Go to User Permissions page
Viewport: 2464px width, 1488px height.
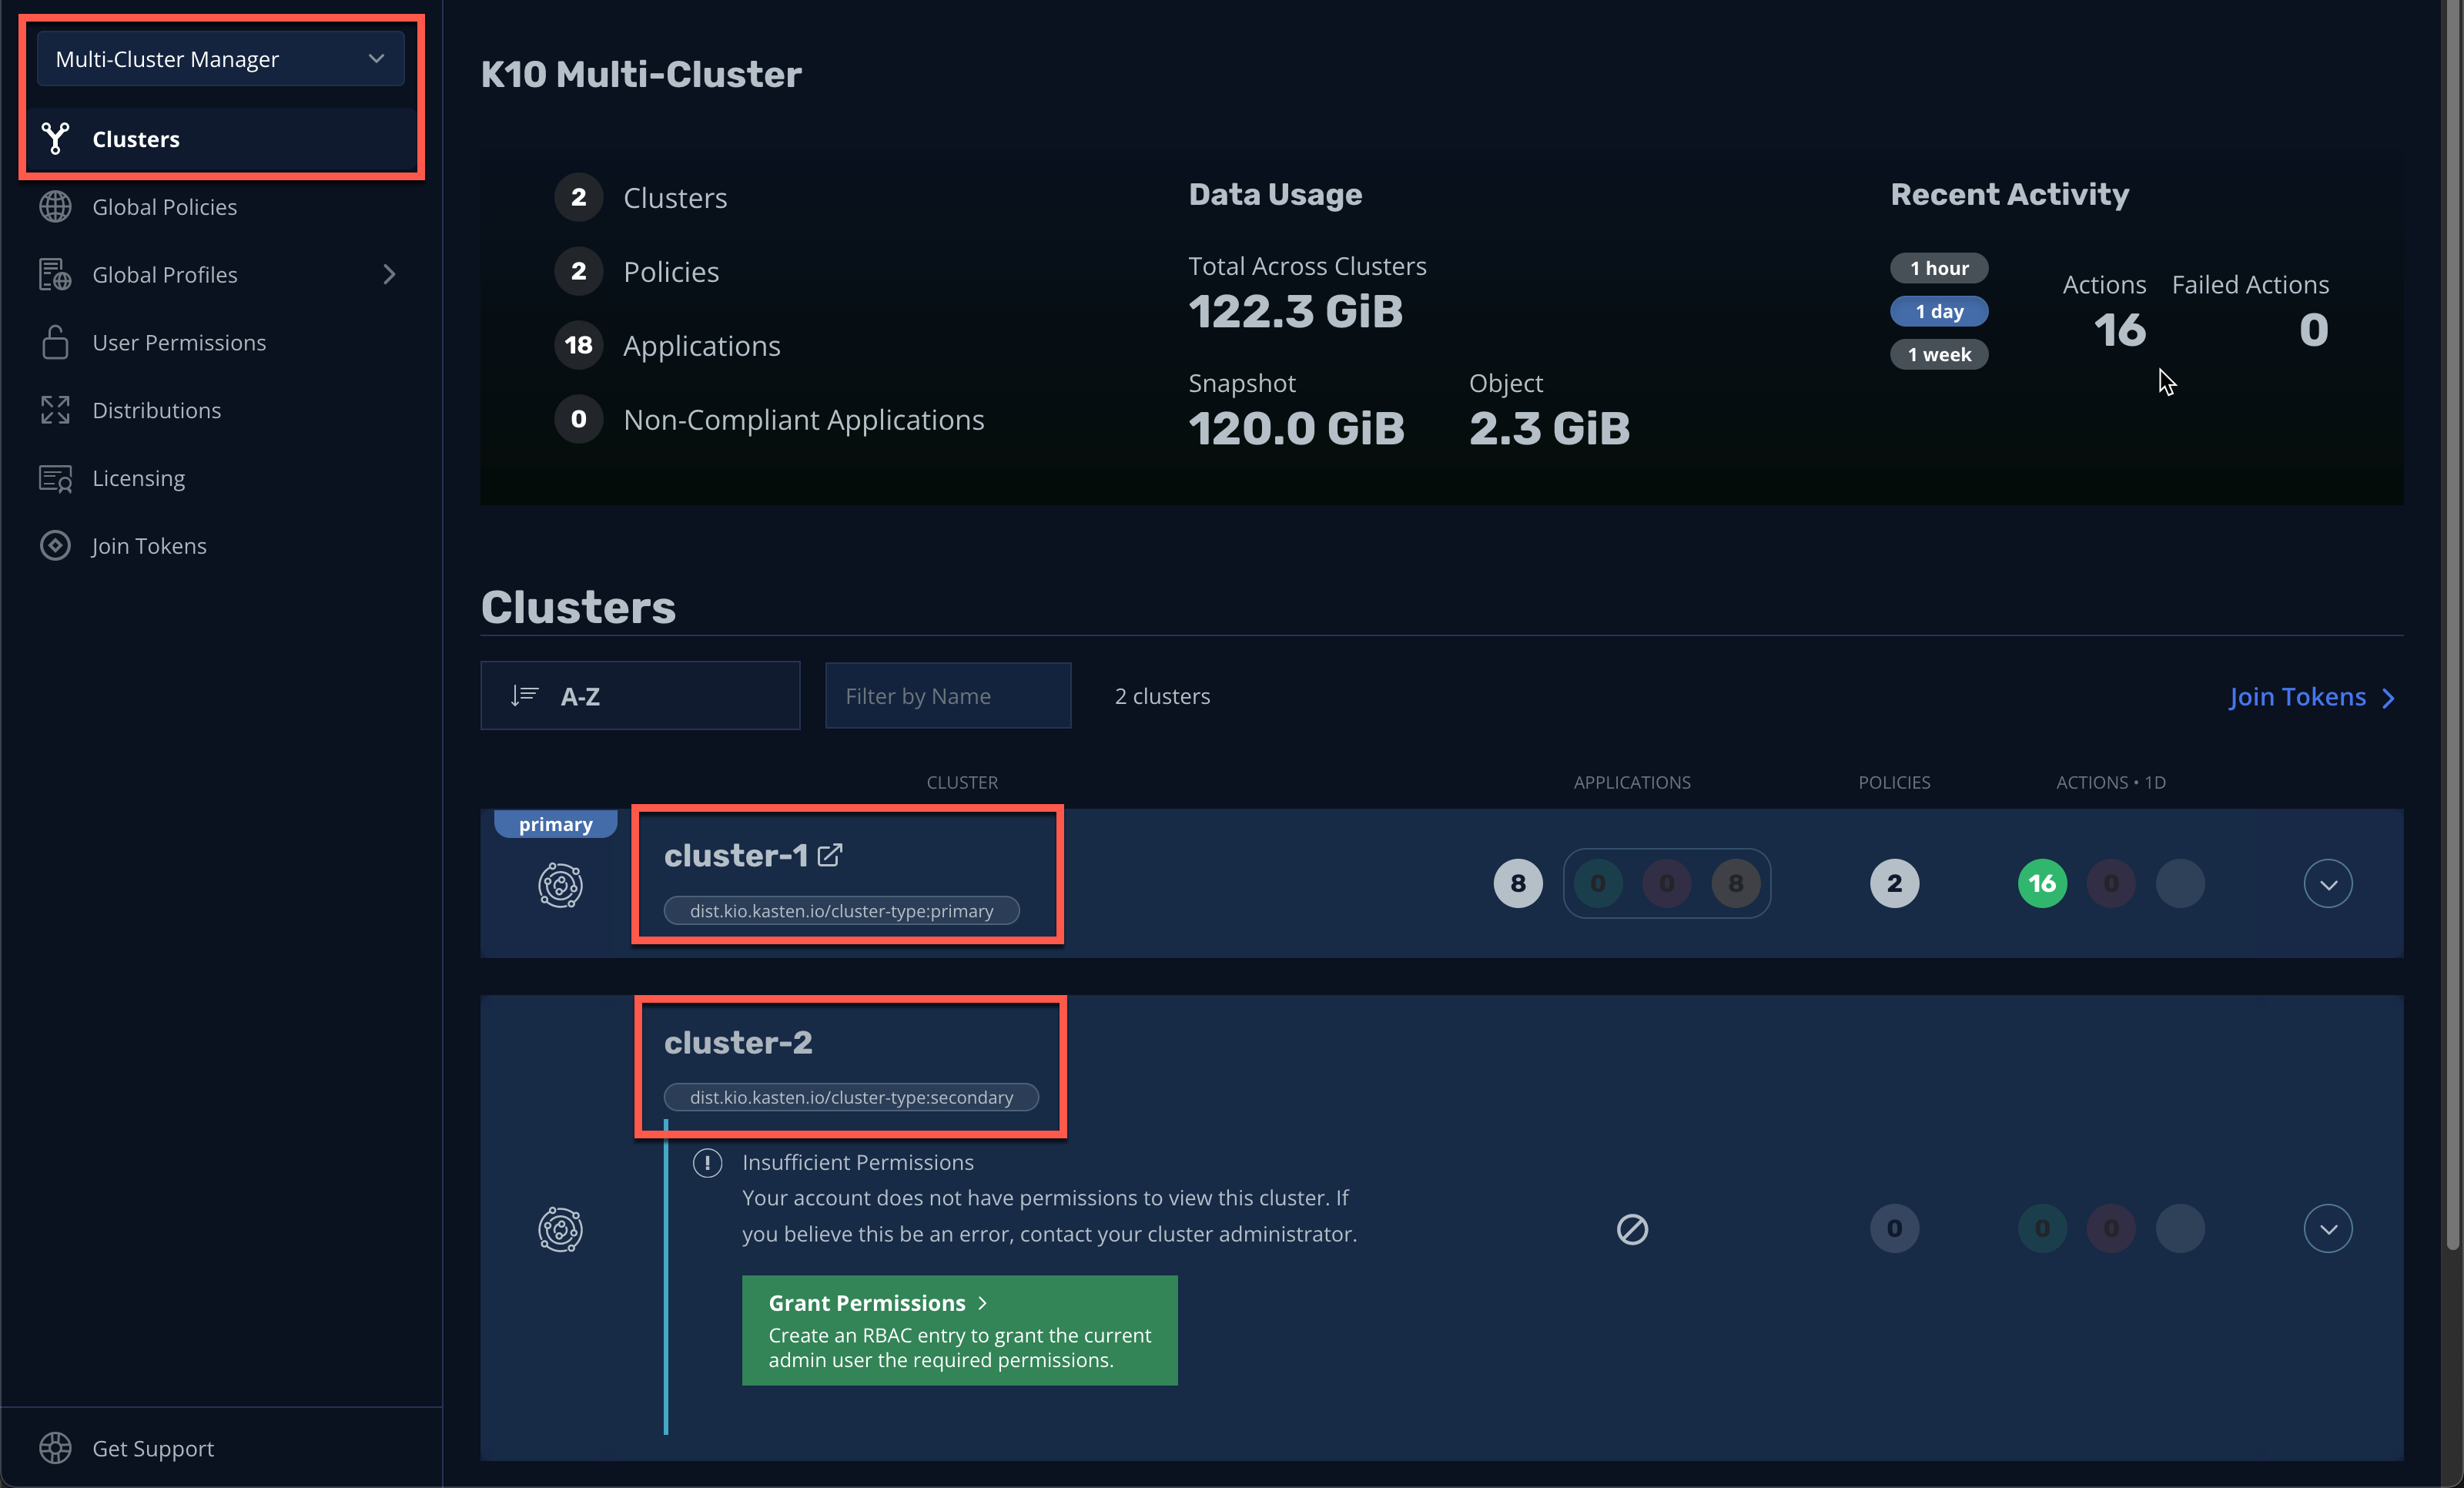pyautogui.click(x=179, y=343)
